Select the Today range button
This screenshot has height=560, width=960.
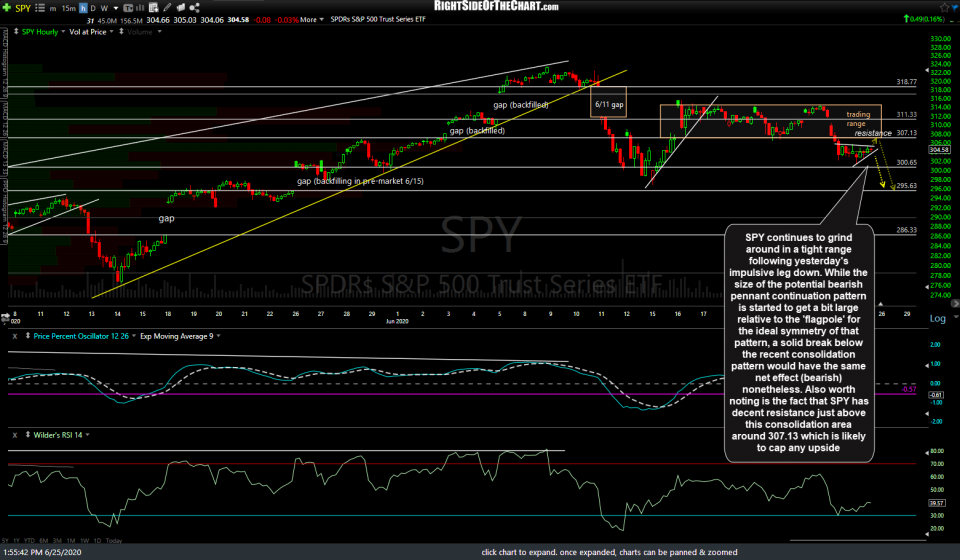(x=114, y=541)
